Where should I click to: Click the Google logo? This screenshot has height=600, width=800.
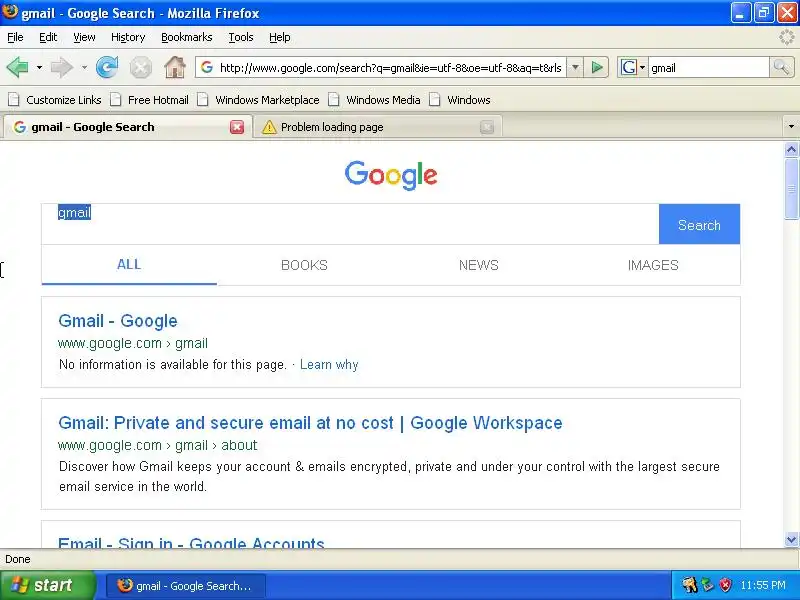(391, 174)
